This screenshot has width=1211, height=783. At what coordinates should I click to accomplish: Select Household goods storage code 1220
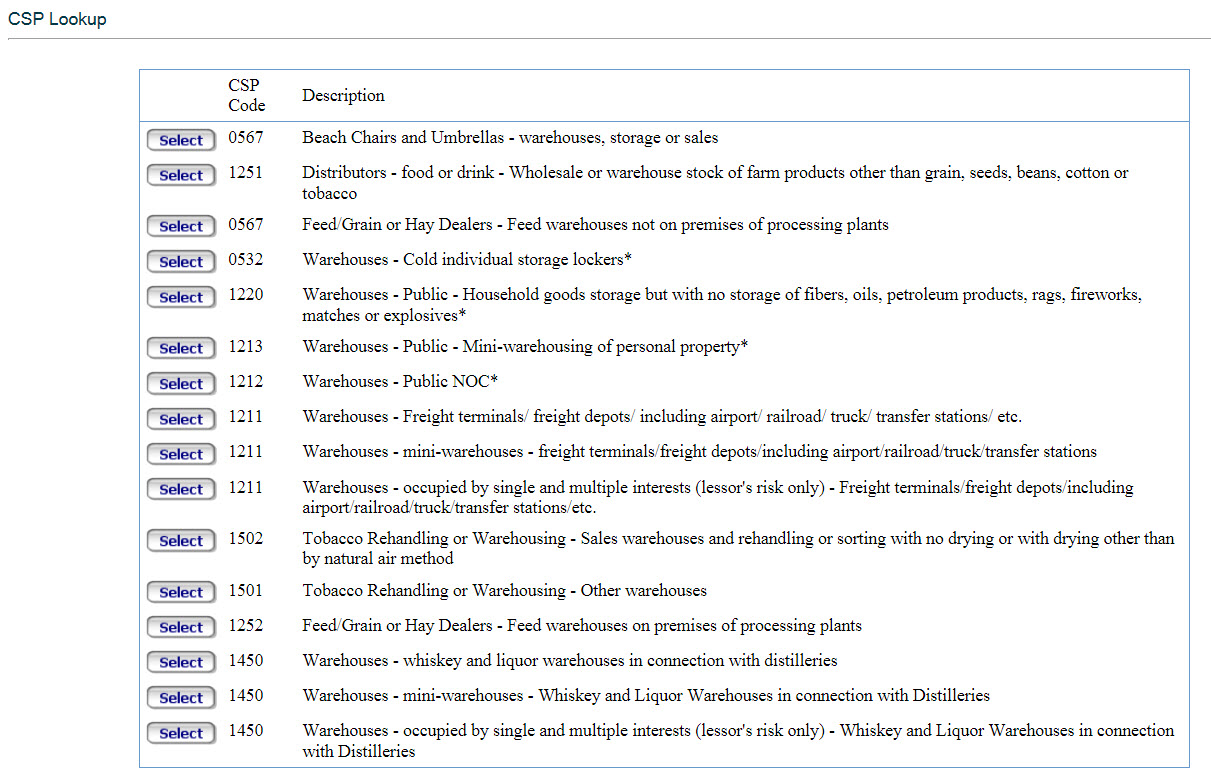(181, 298)
